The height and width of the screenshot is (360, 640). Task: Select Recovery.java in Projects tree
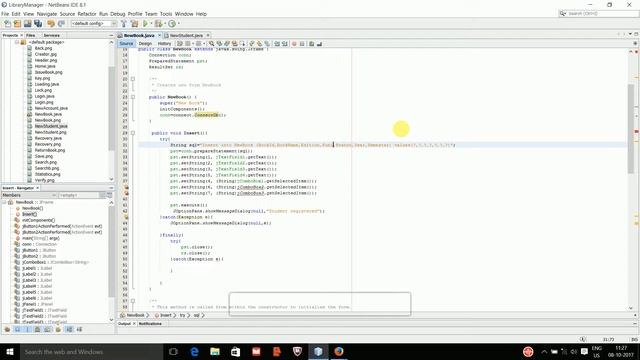[48, 138]
